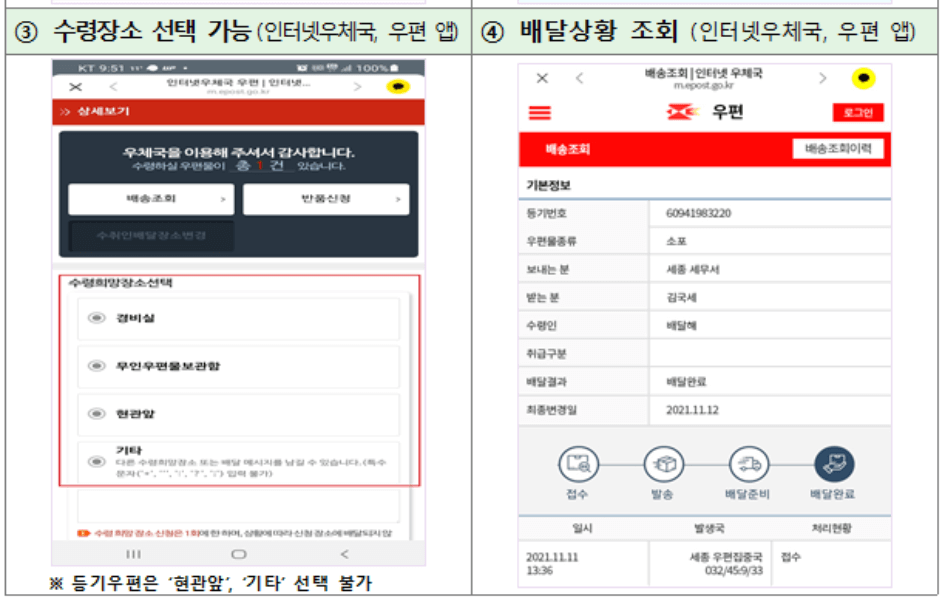Click the m.epost.go.kr address on 수령장소 screen
The width and height of the screenshot is (946, 603).
pos(238,92)
